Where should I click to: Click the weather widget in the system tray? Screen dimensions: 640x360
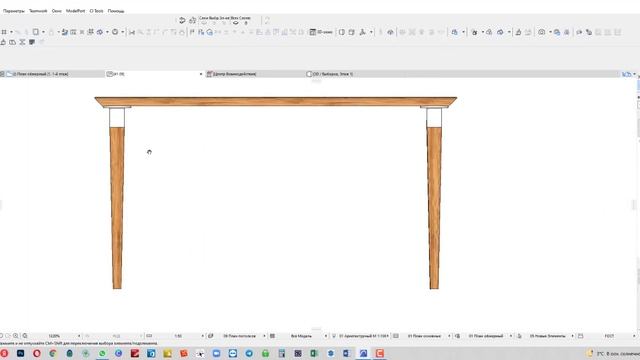(613, 353)
